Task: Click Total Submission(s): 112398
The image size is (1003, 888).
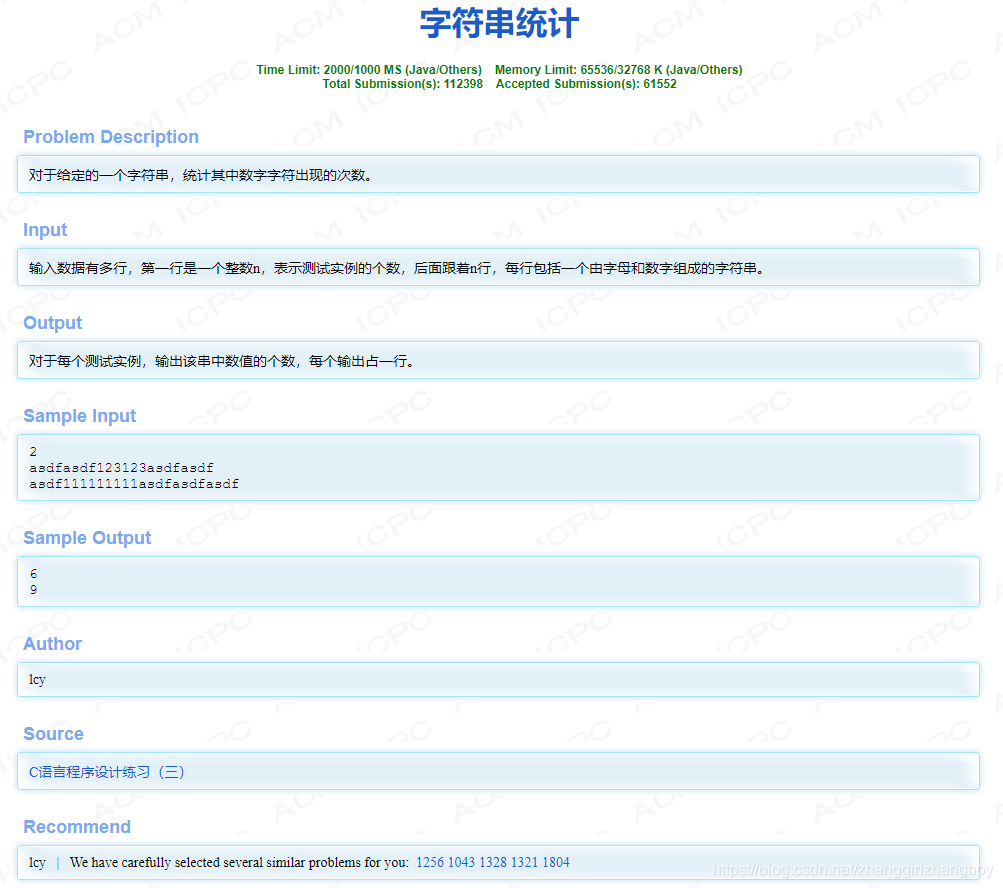Action: 402,84
